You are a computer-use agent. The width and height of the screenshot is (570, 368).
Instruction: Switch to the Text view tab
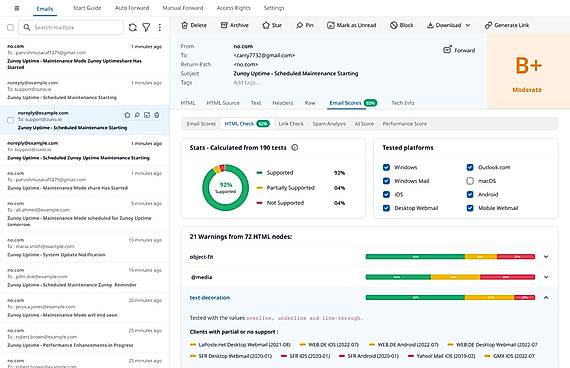coord(256,103)
